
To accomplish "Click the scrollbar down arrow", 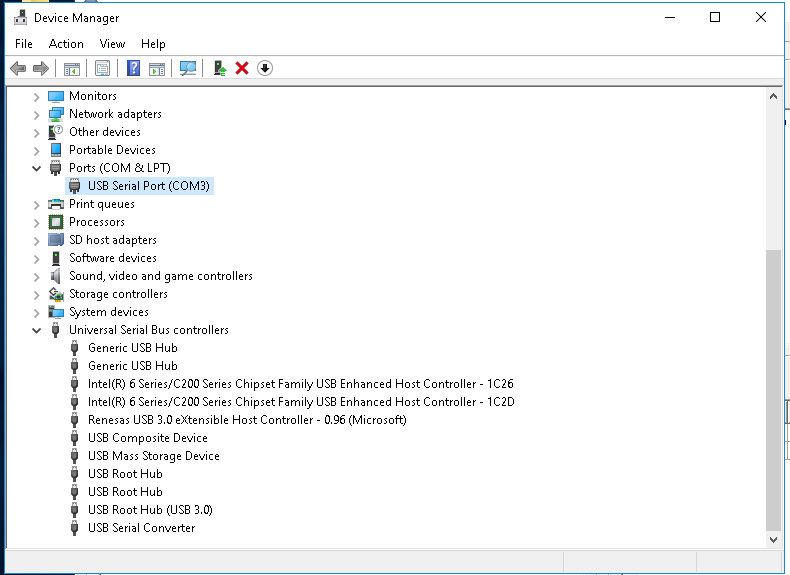I will (773, 539).
